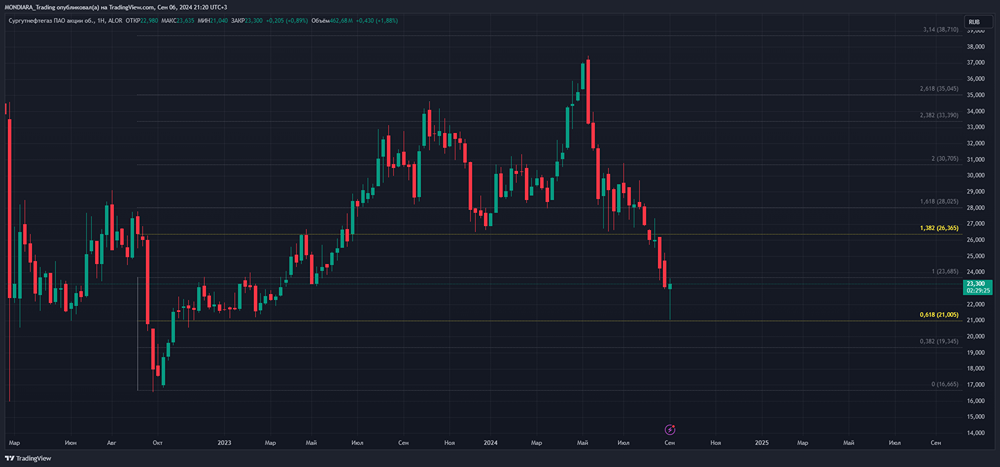1000x467 pixels.
Task: Click the 2025 label on time axis
Action: (761, 442)
